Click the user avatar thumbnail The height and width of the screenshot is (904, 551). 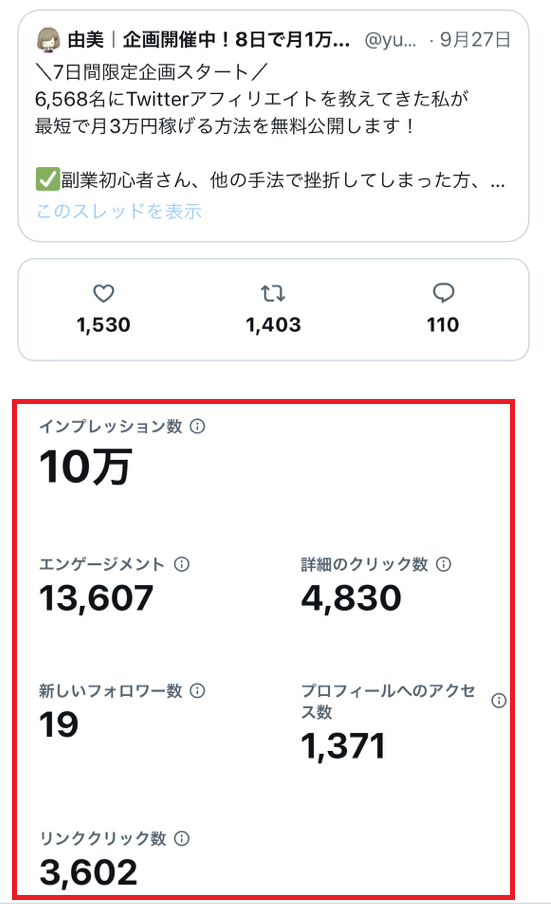tap(48, 40)
